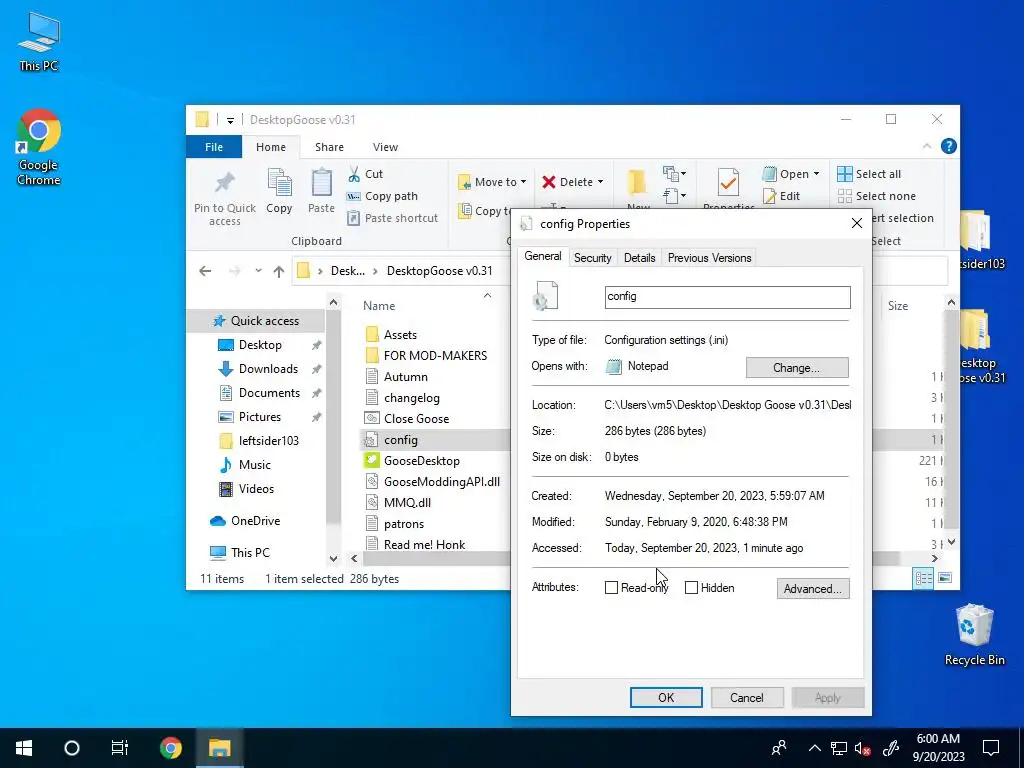Screen dimensions: 1024x768
Task: Click the Select none icon
Action: coord(844,196)
